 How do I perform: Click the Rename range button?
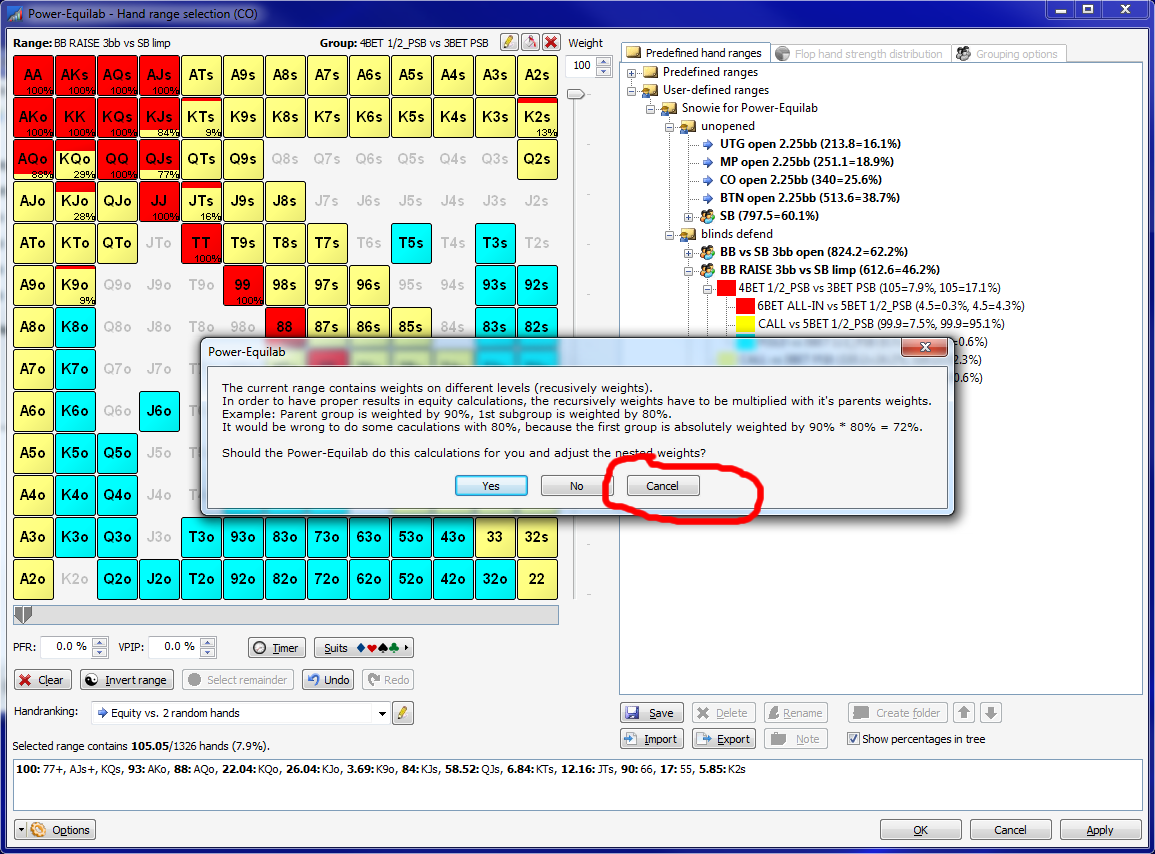[796, 713]
